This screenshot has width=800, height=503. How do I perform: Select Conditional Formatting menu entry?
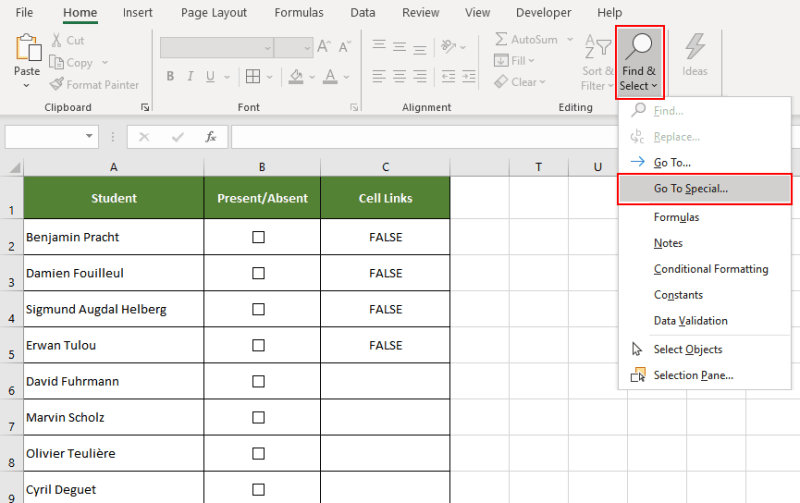point(705,269)
